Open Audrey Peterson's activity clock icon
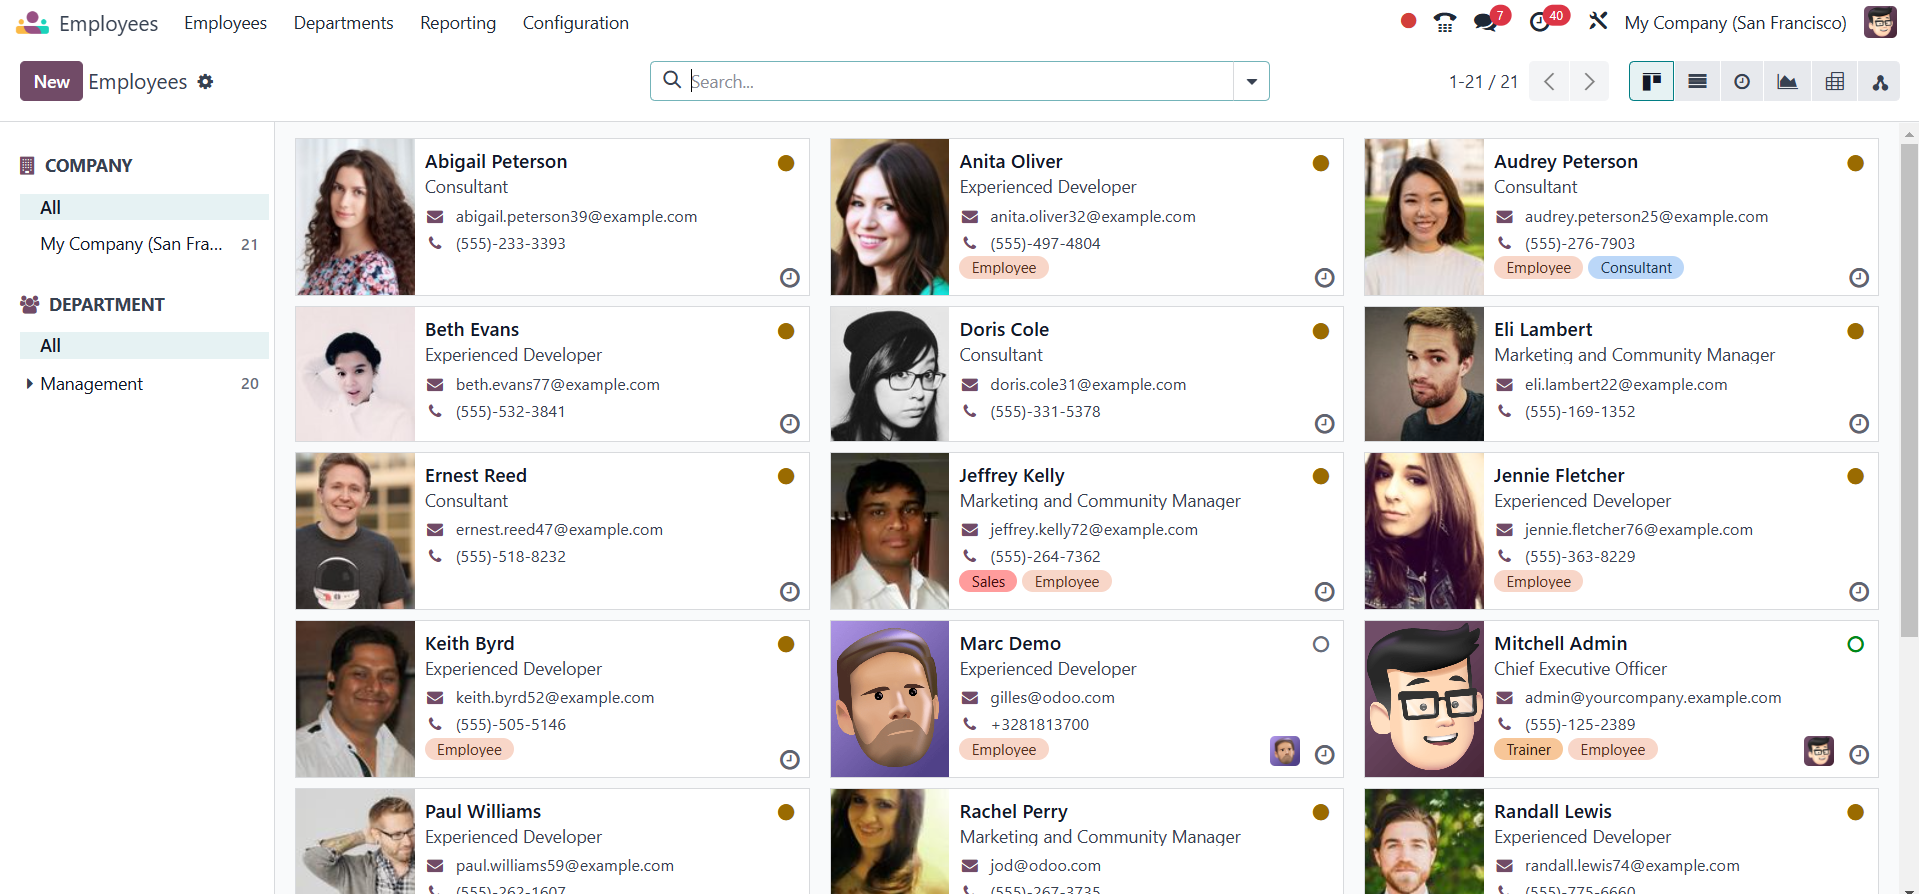 click(1859, 278)
